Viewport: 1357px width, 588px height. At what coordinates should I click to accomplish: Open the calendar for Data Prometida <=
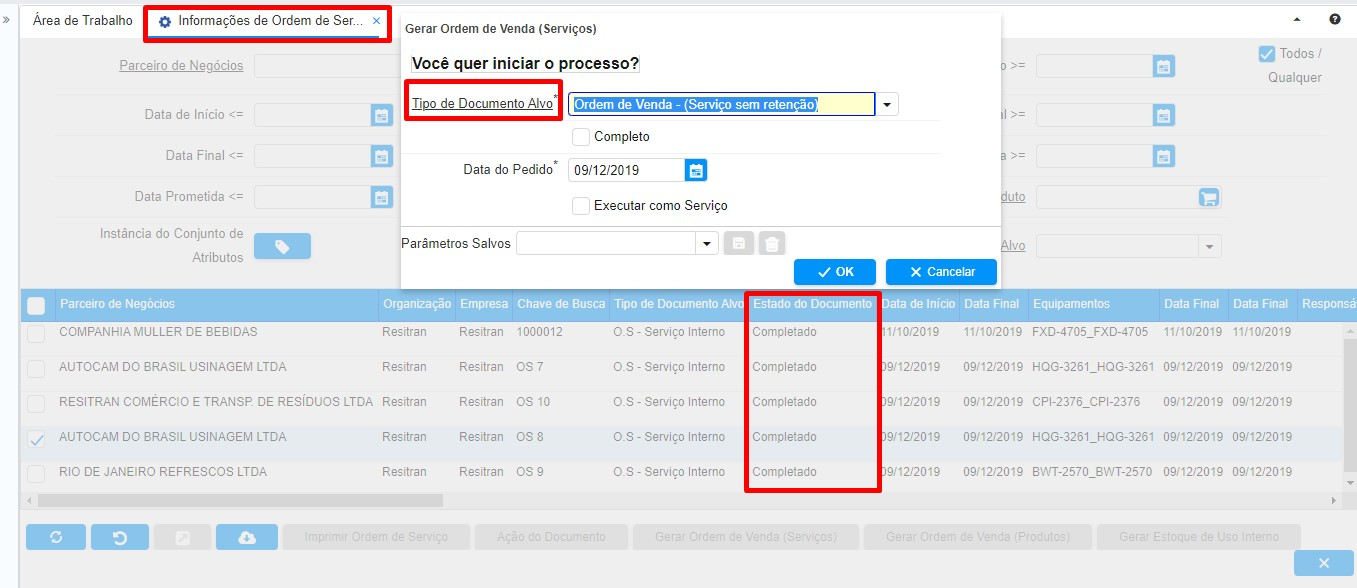[x=382, y=197]
